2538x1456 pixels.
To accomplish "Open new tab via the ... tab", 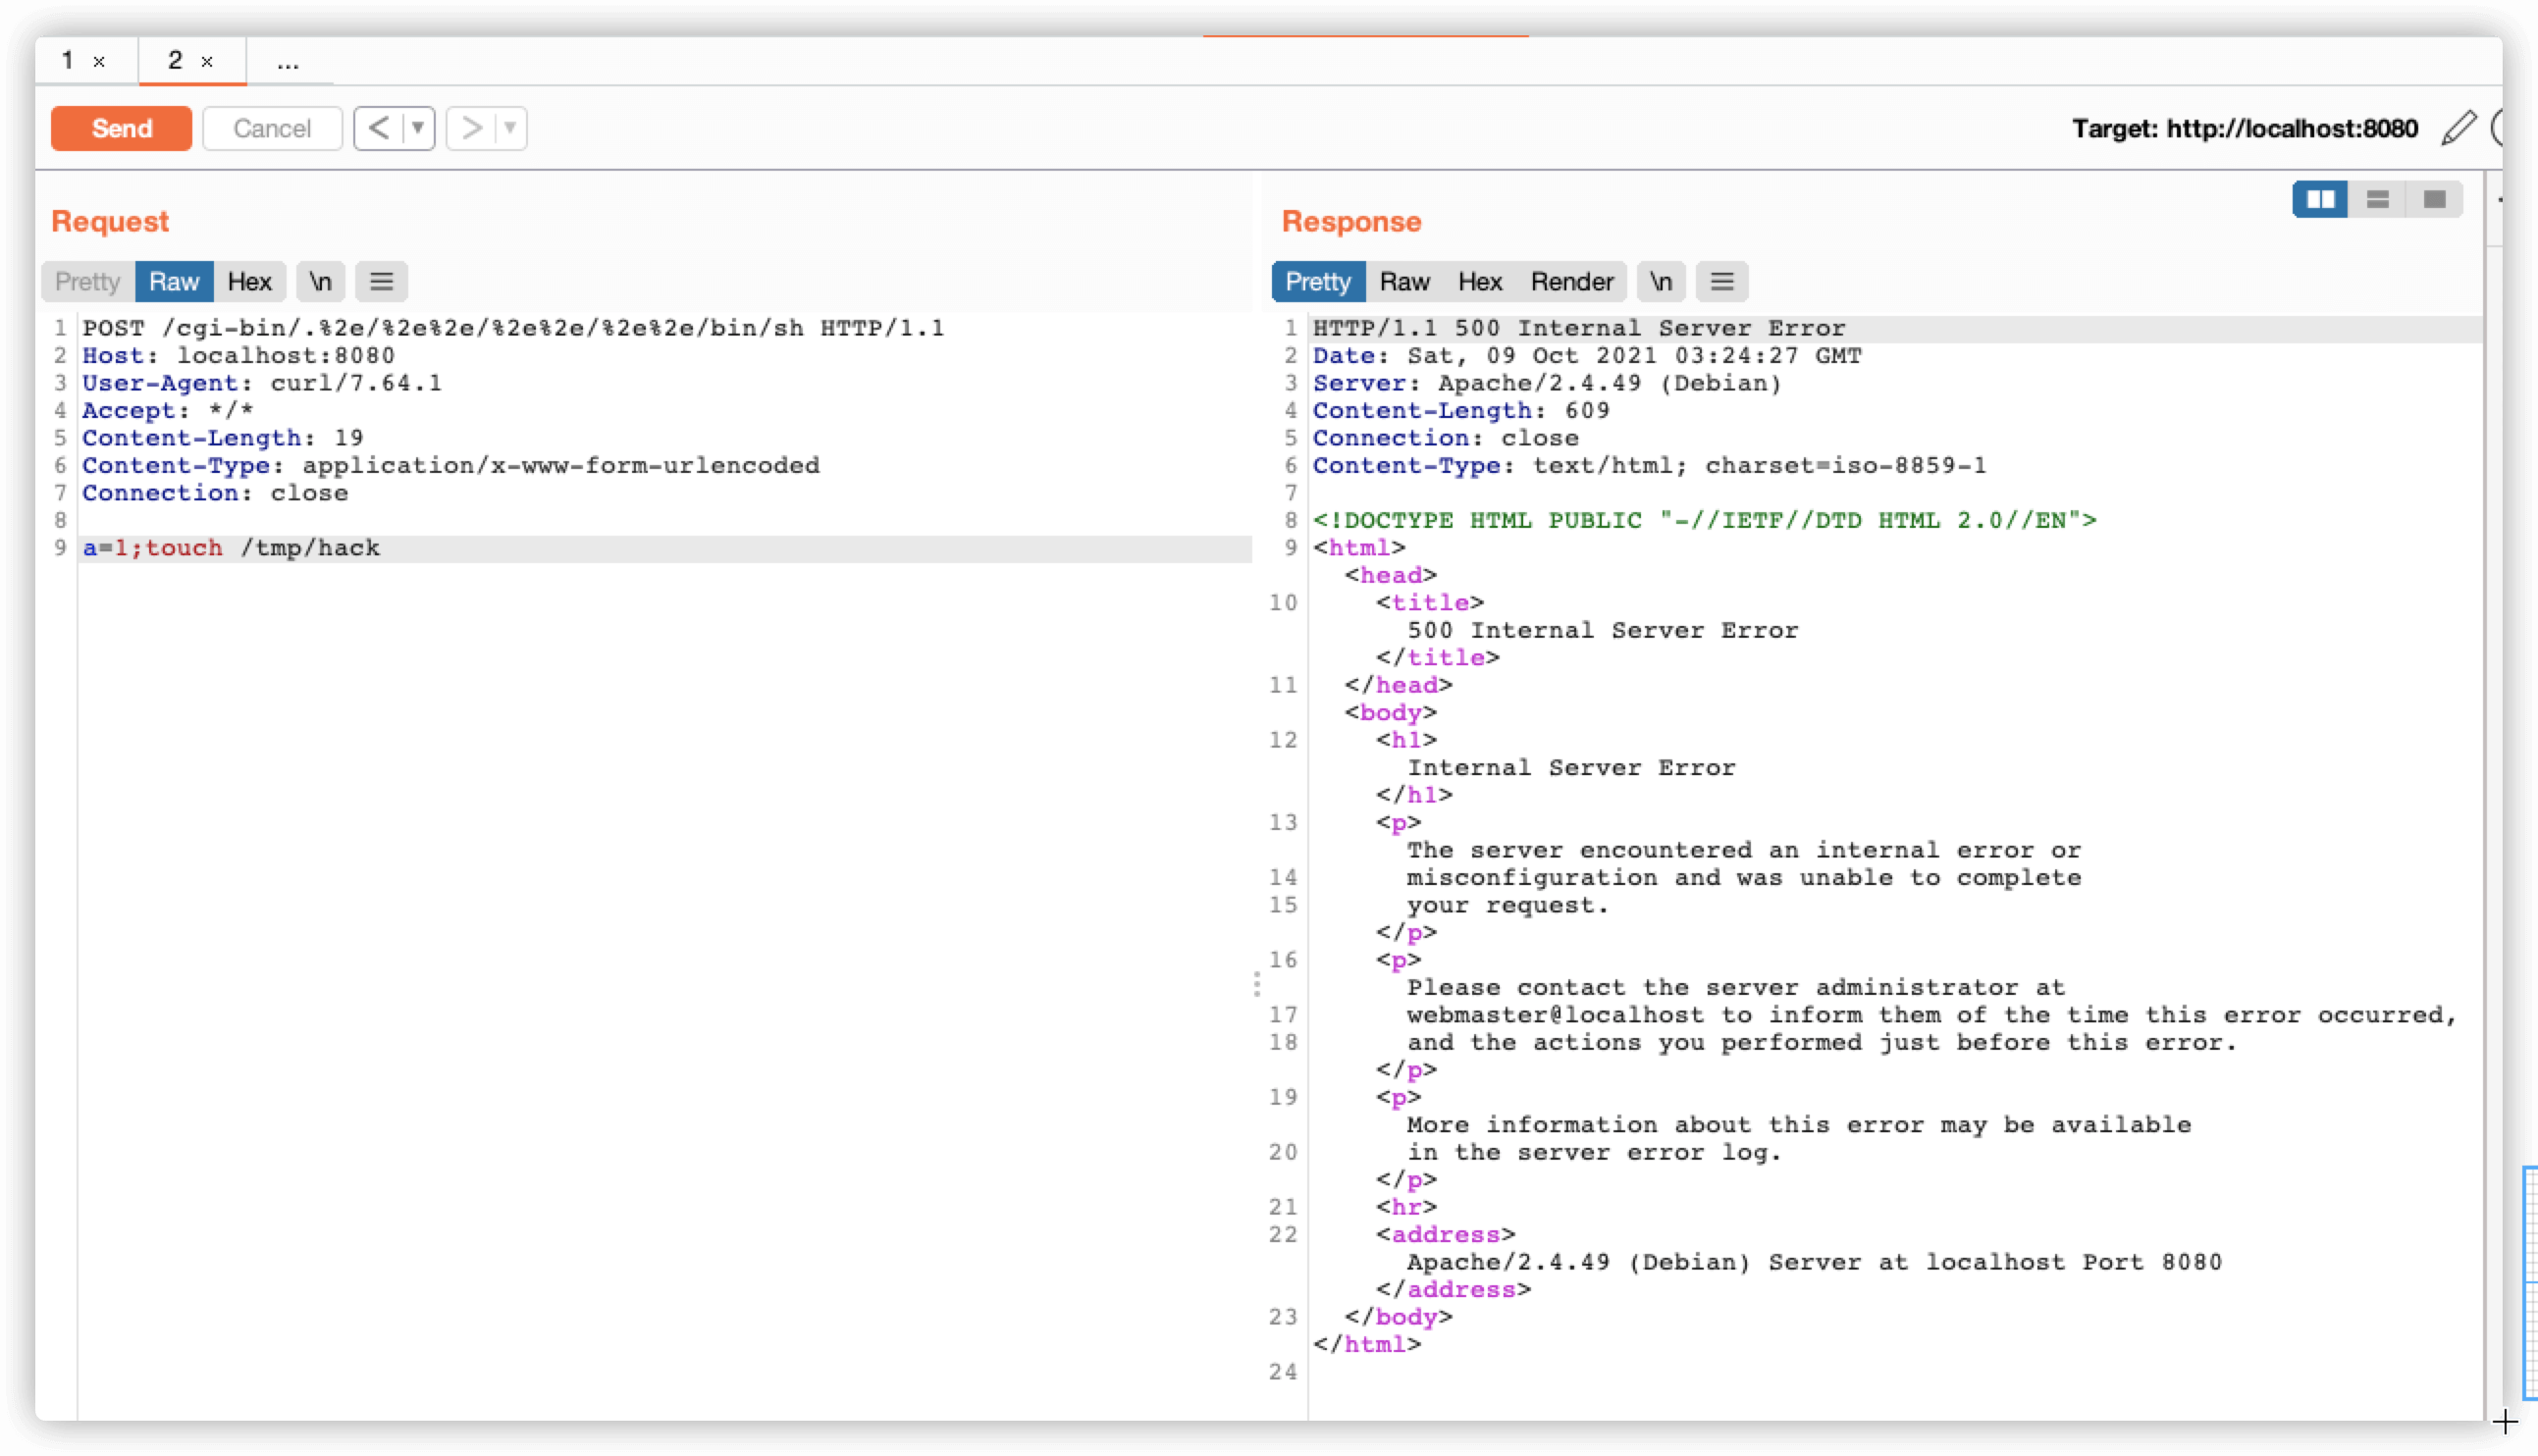I will pos(288,62).
